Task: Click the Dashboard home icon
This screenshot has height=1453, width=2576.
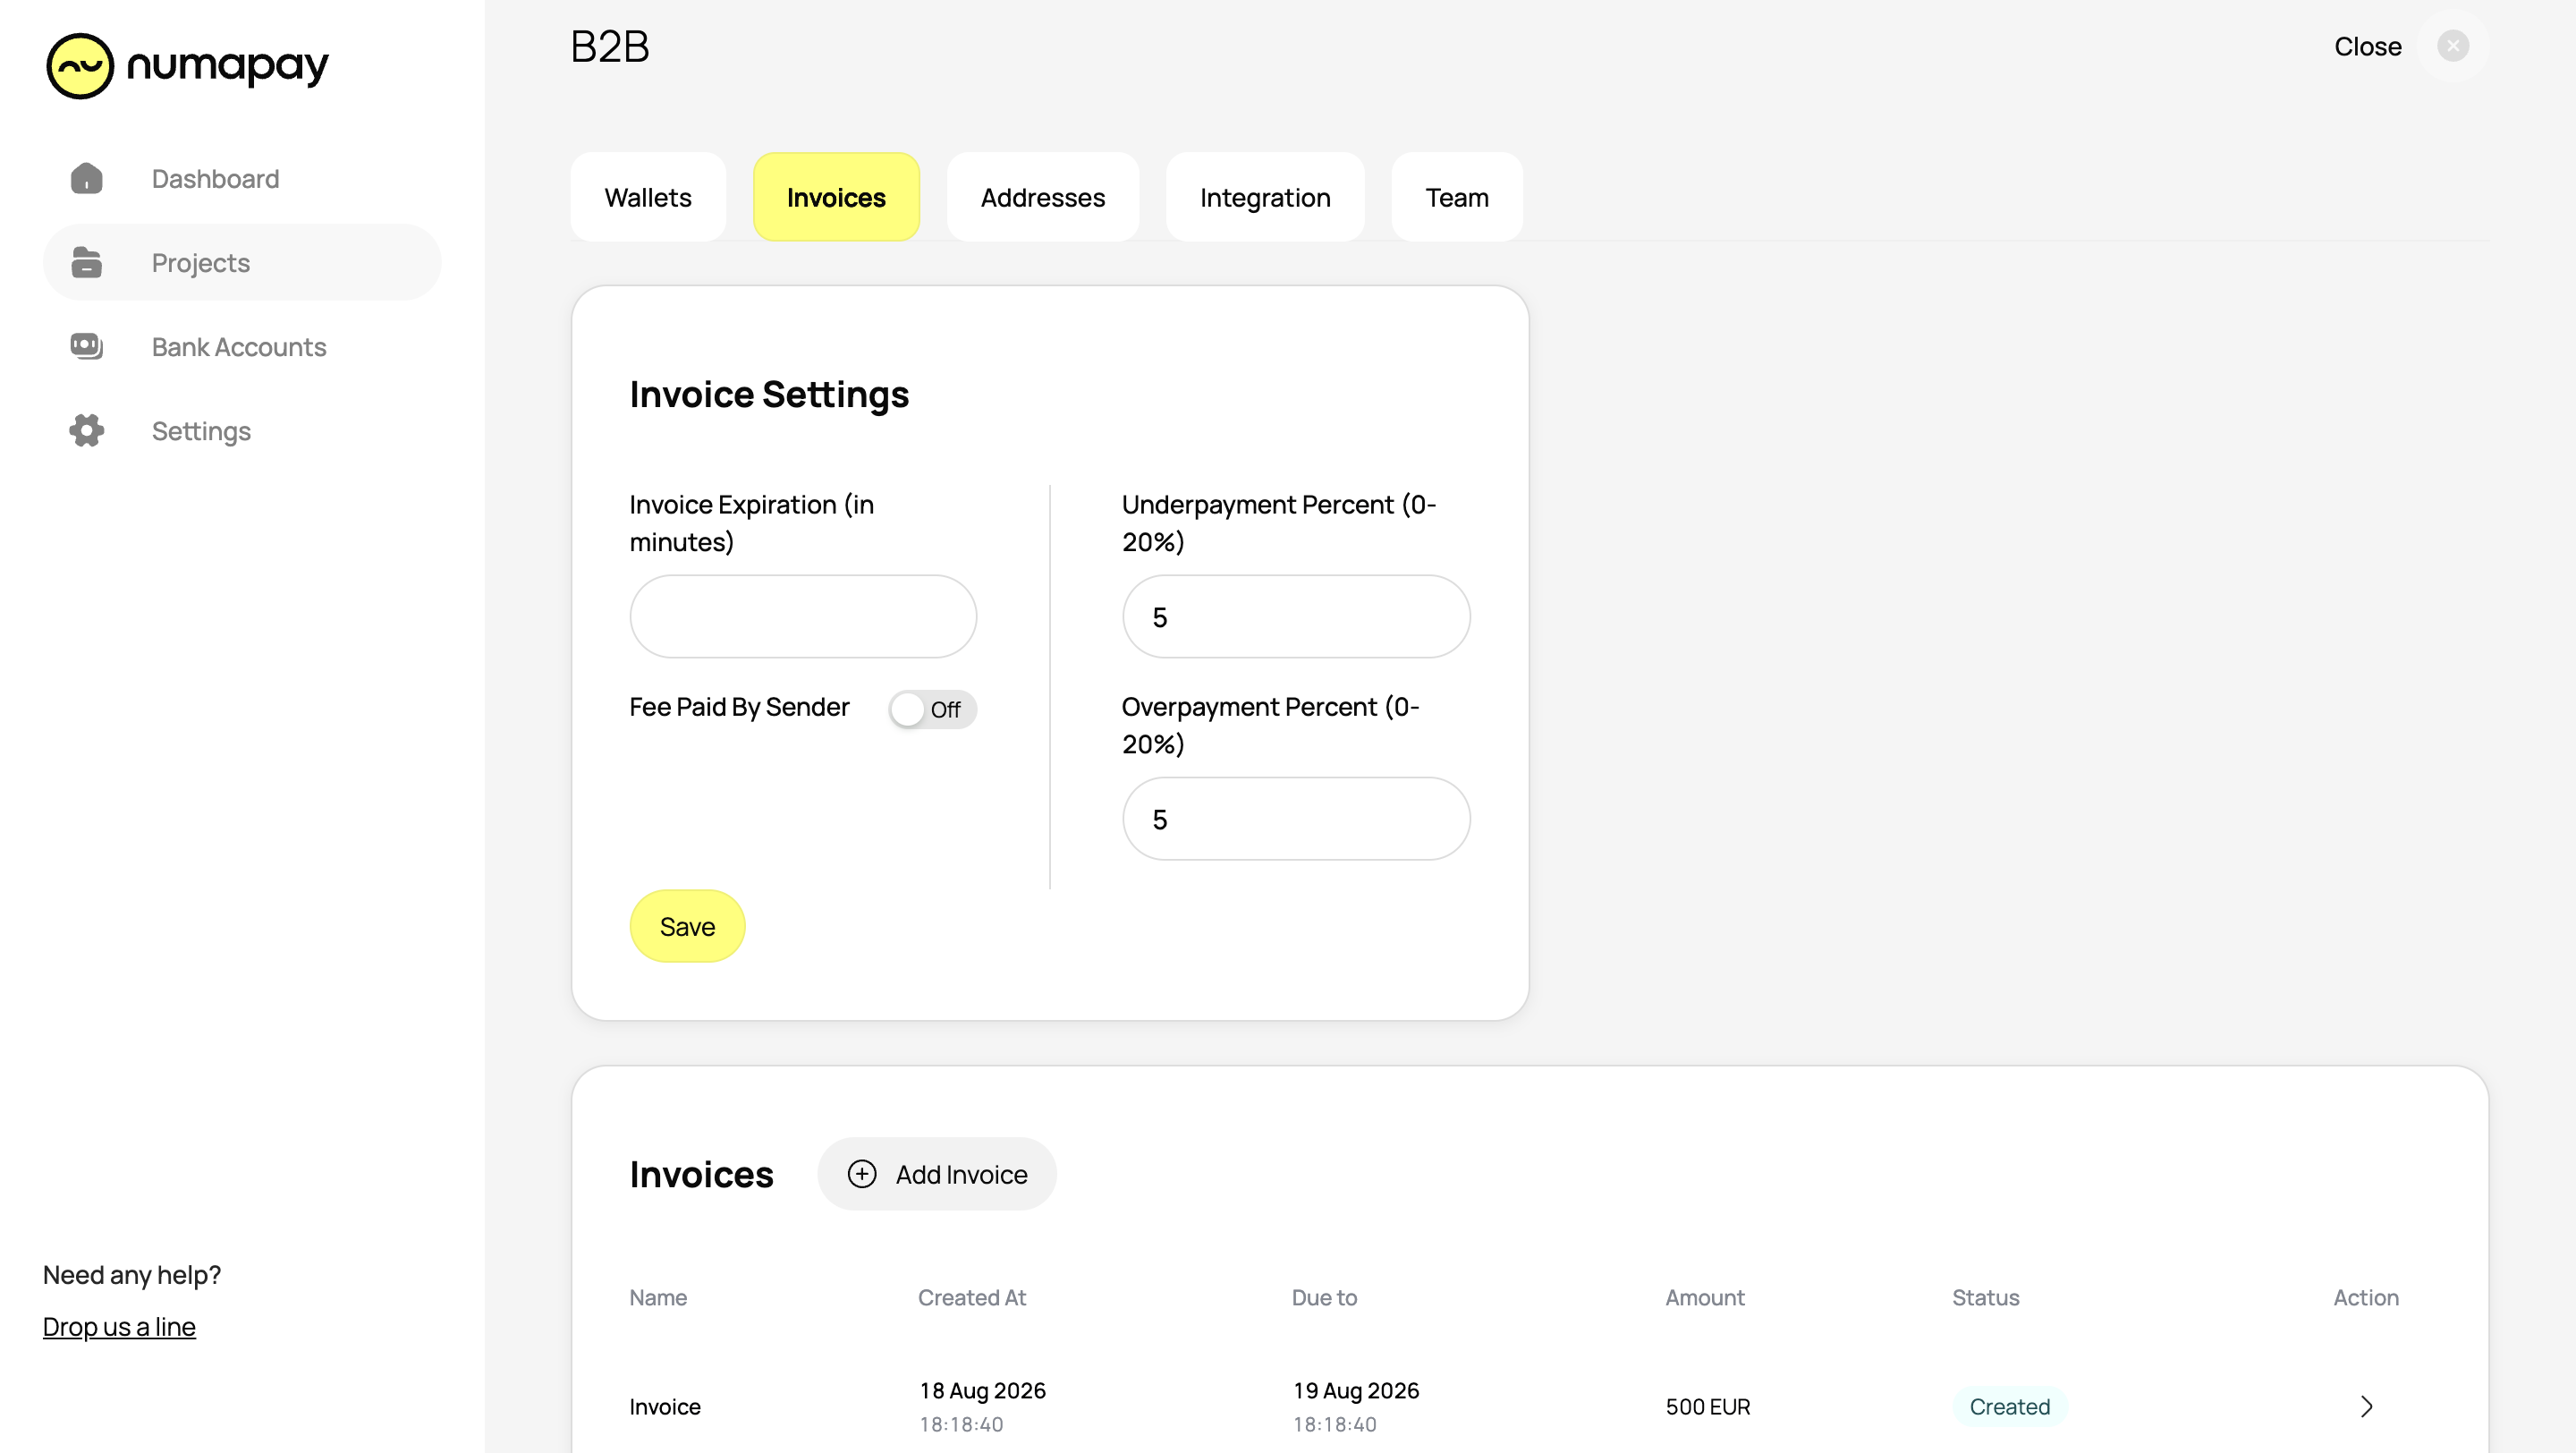Action: pos(87,178)
